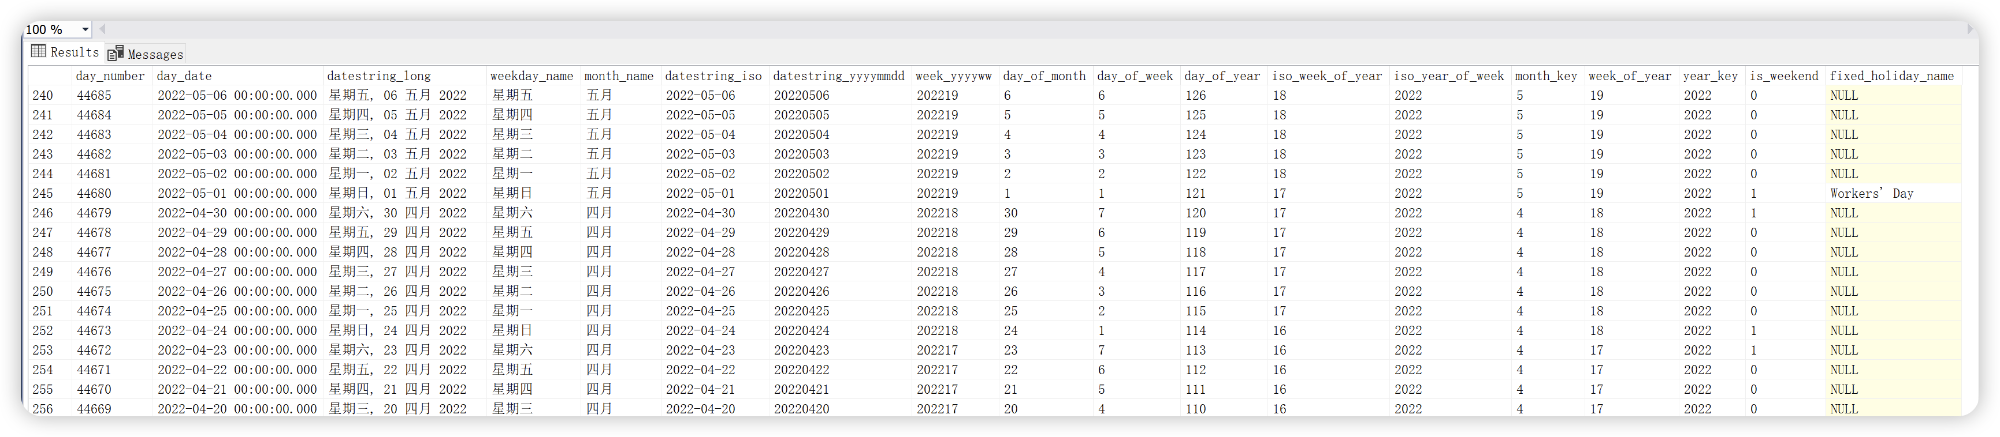Image resolution: width=2000 pixels, height=437 pixels.
Task: Select the day_date column header
Action: coord(237,76)
